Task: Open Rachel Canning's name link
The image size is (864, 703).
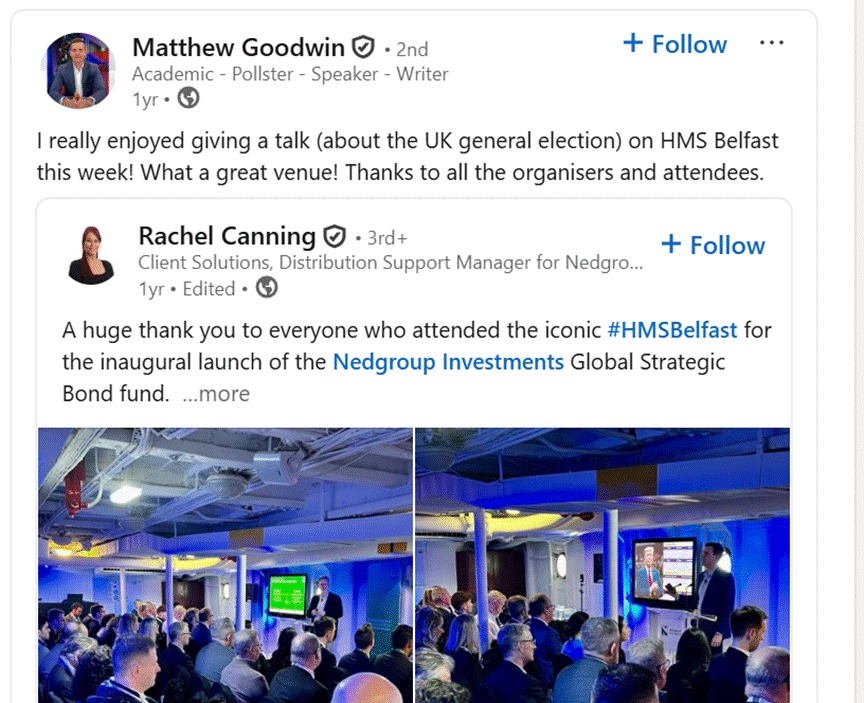Action: pos(227,236)
